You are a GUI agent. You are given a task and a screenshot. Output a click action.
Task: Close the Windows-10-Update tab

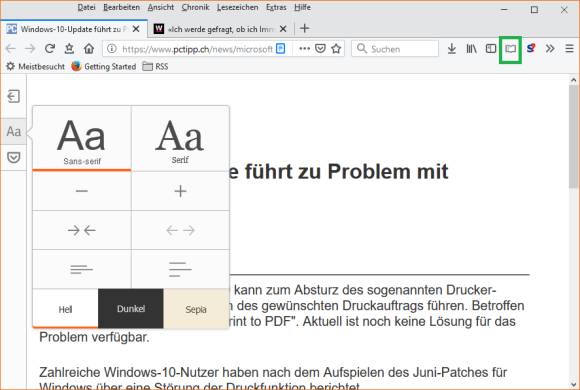pyautogui.click(x=136, y=29)
